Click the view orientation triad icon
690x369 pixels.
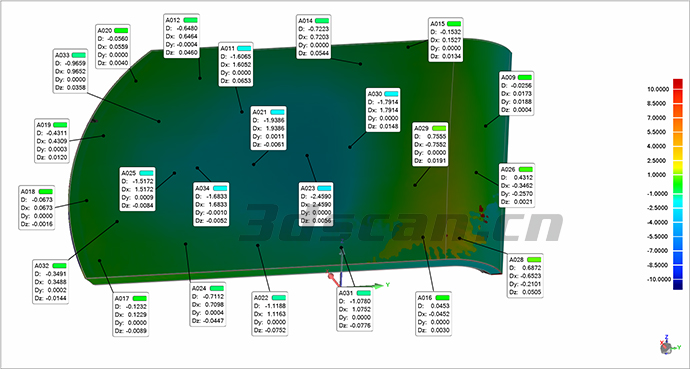pyautogui.click(x=666, y=346)
